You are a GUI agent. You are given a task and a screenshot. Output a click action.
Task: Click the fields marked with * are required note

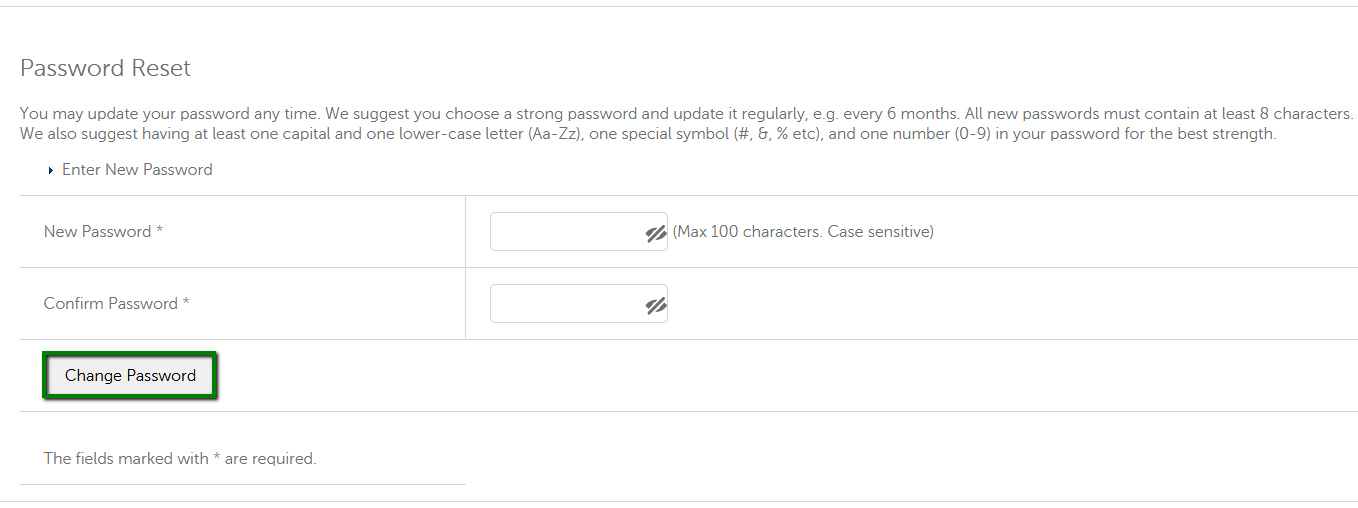tap(180, 459)
